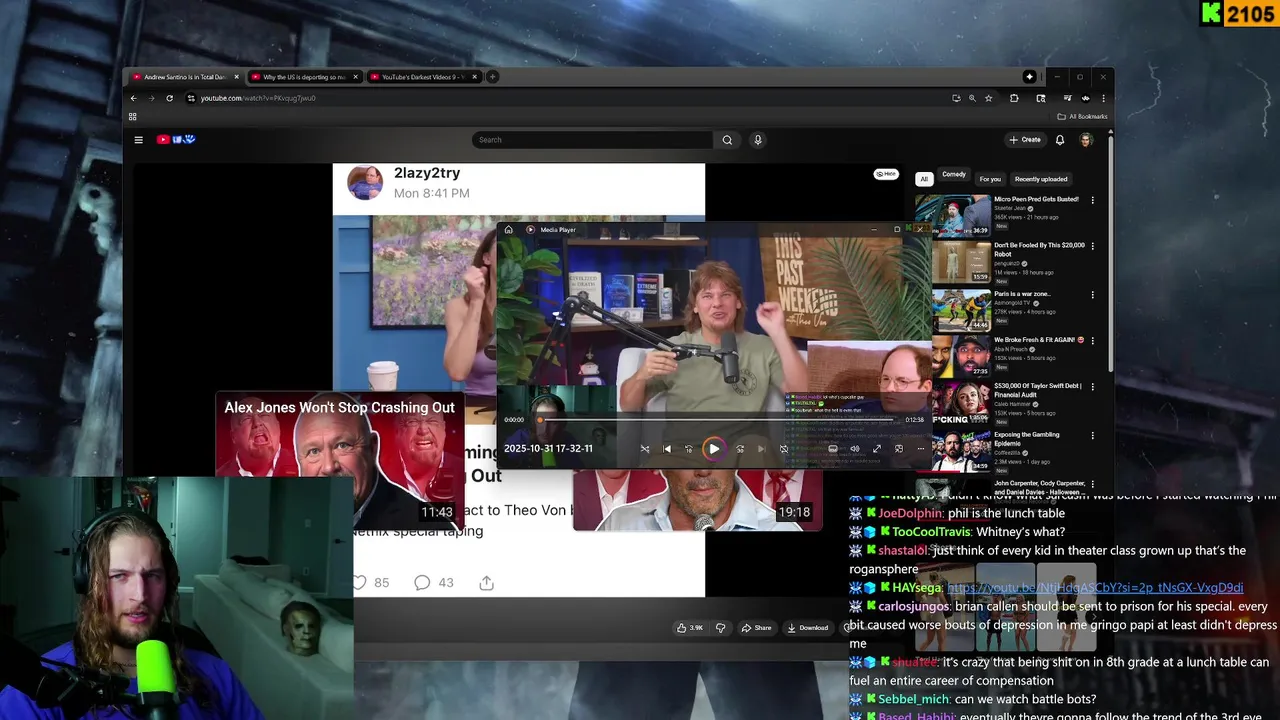This screenshot has width=1280, height=720.
Task: Open options menu for 'Paris is a war zone'
Action: coord(1092,295)
